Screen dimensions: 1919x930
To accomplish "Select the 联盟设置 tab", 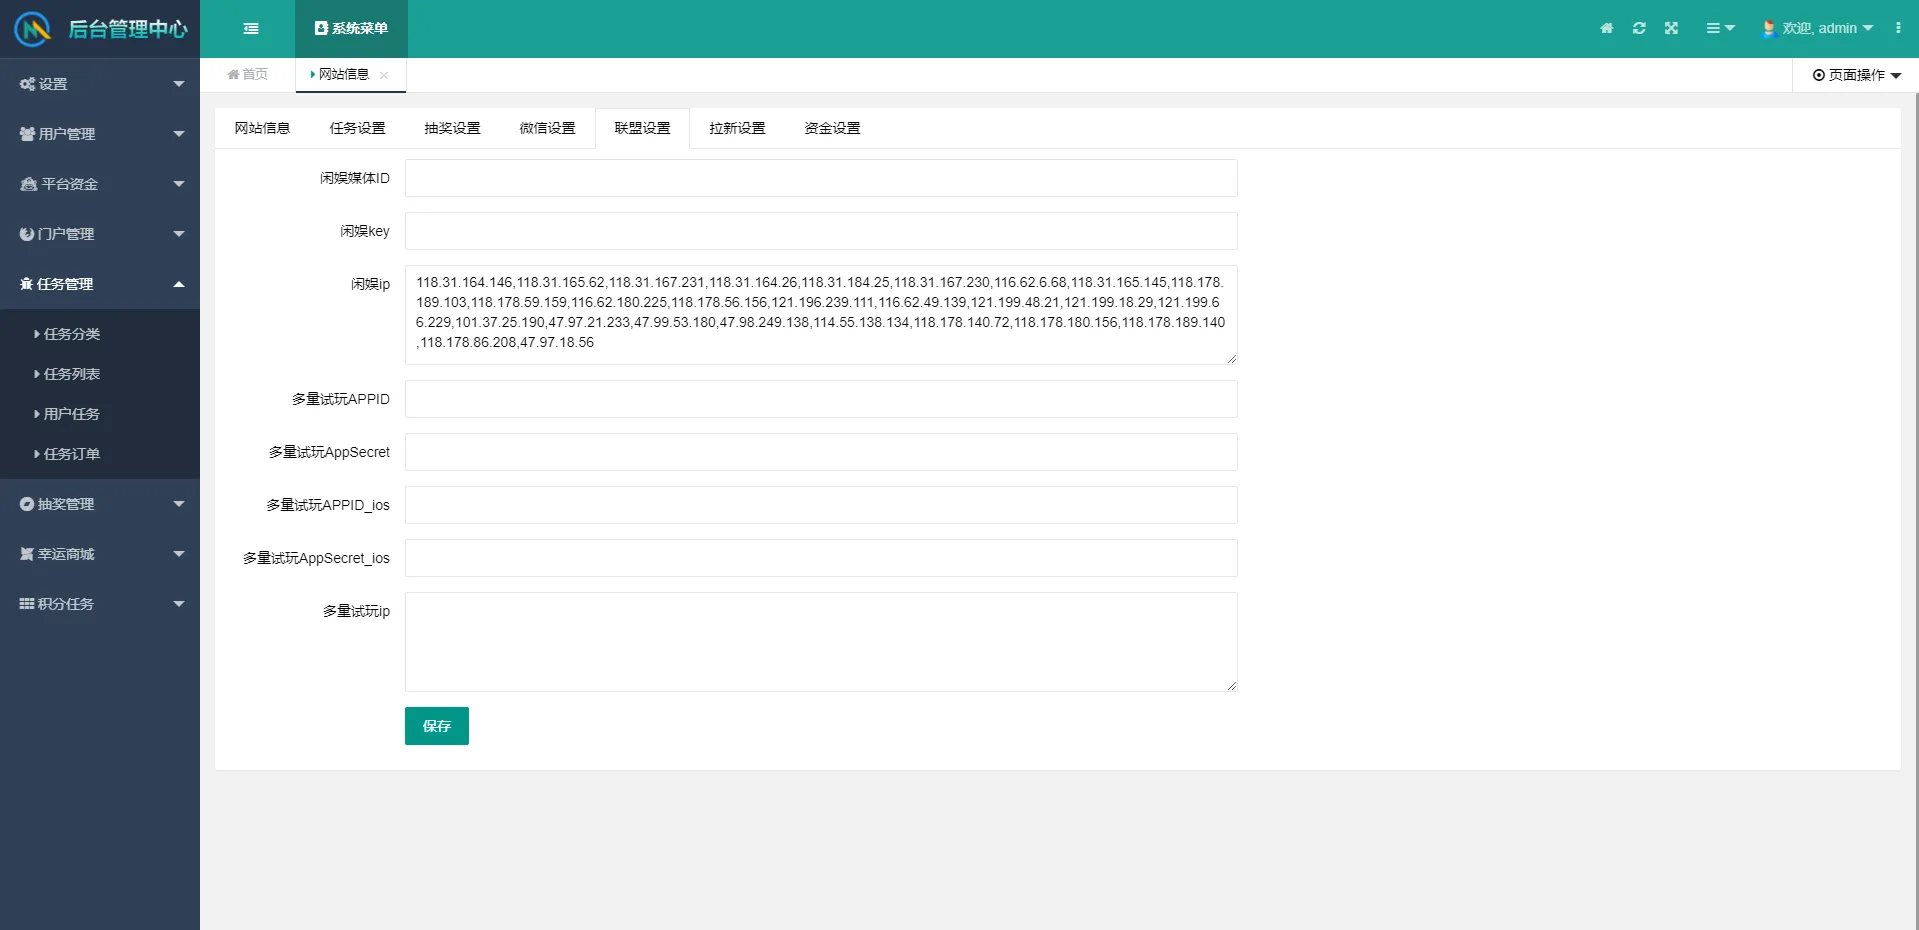I will click(x=642, y=128).
